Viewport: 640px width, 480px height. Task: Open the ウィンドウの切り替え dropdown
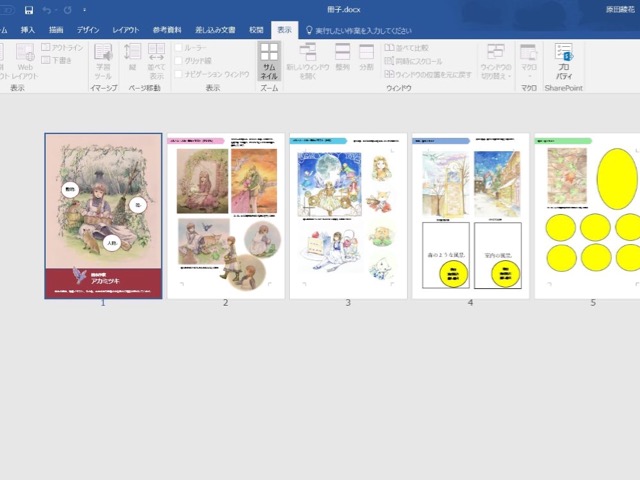coord(496,62)
